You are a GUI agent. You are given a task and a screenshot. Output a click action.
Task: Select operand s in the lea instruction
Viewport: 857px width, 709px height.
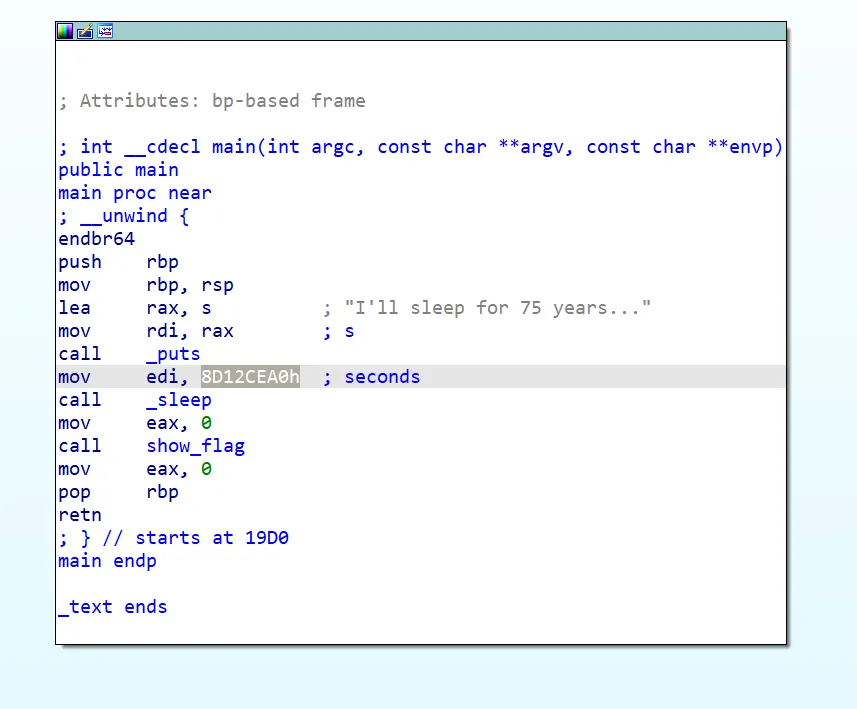tap(206, 308)
